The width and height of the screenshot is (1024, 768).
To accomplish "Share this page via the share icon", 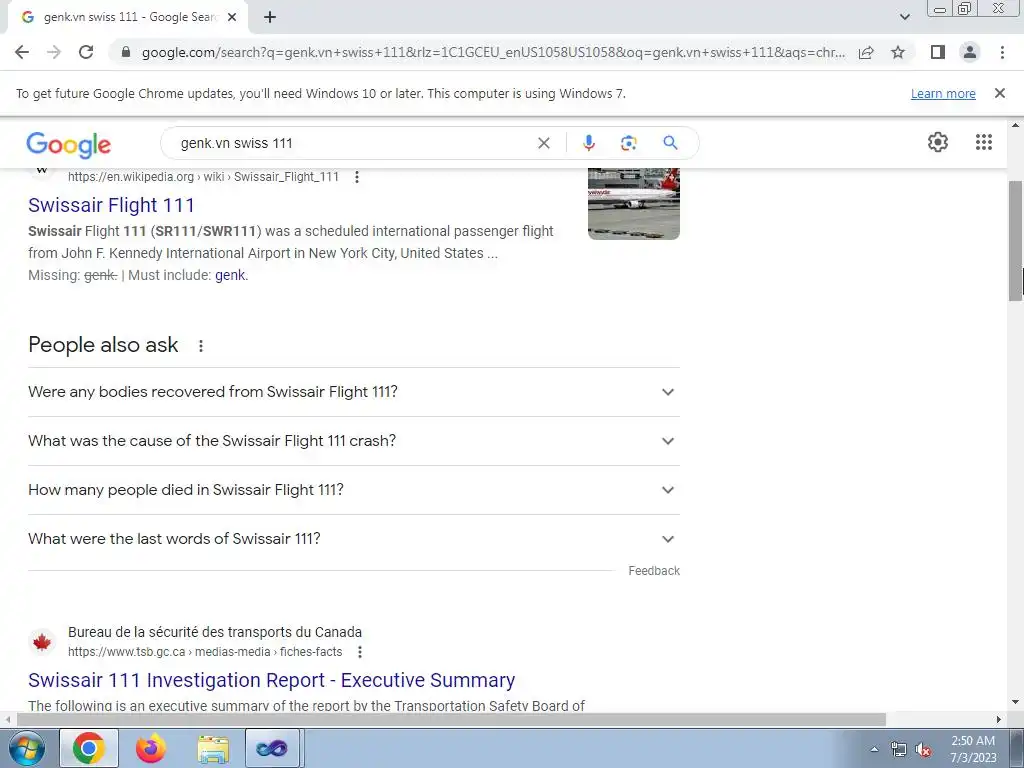I will [866, 52].
